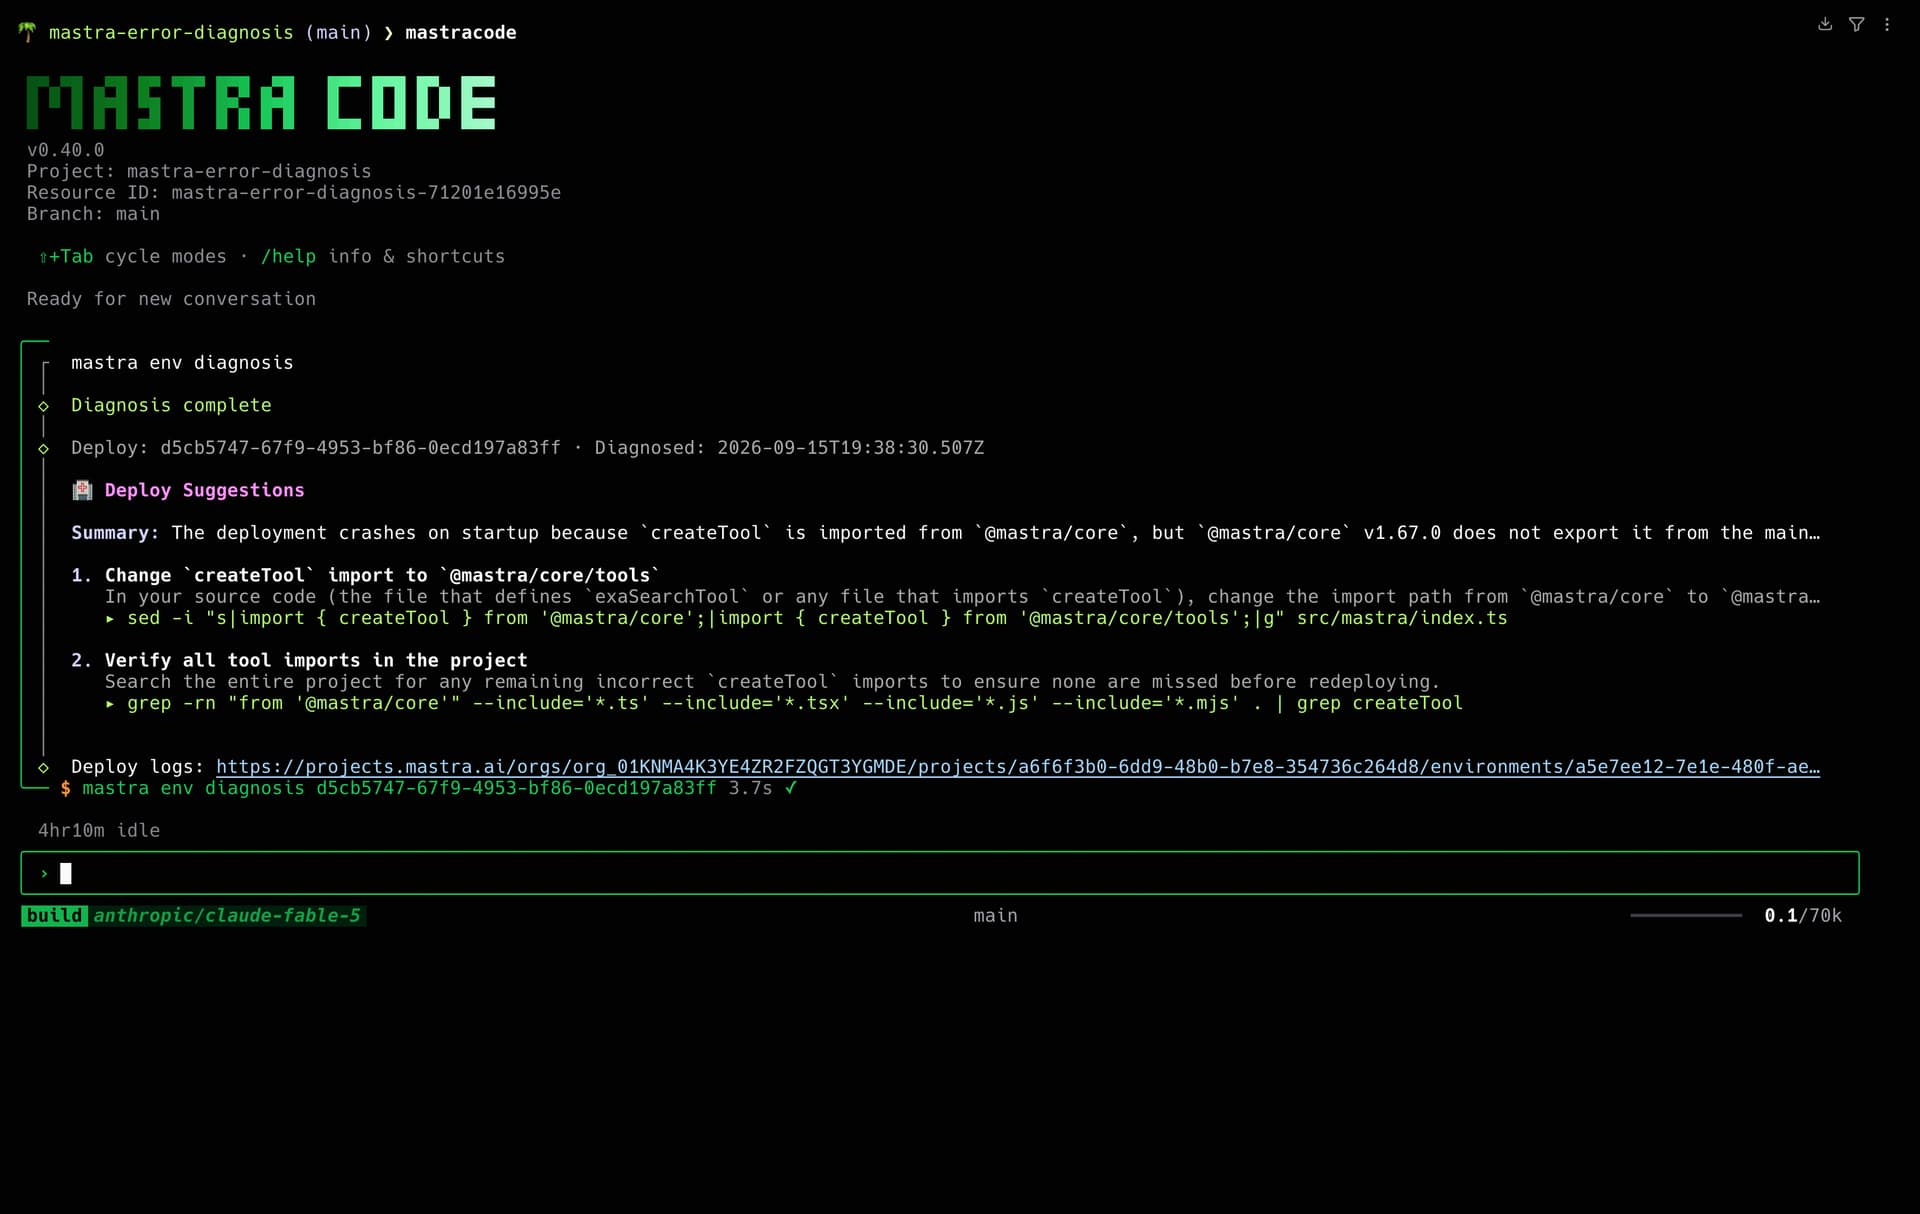This screenshot has width=1920, height=1214.
Task: Click the green checkmark after 3.7s
Action: 790,788
